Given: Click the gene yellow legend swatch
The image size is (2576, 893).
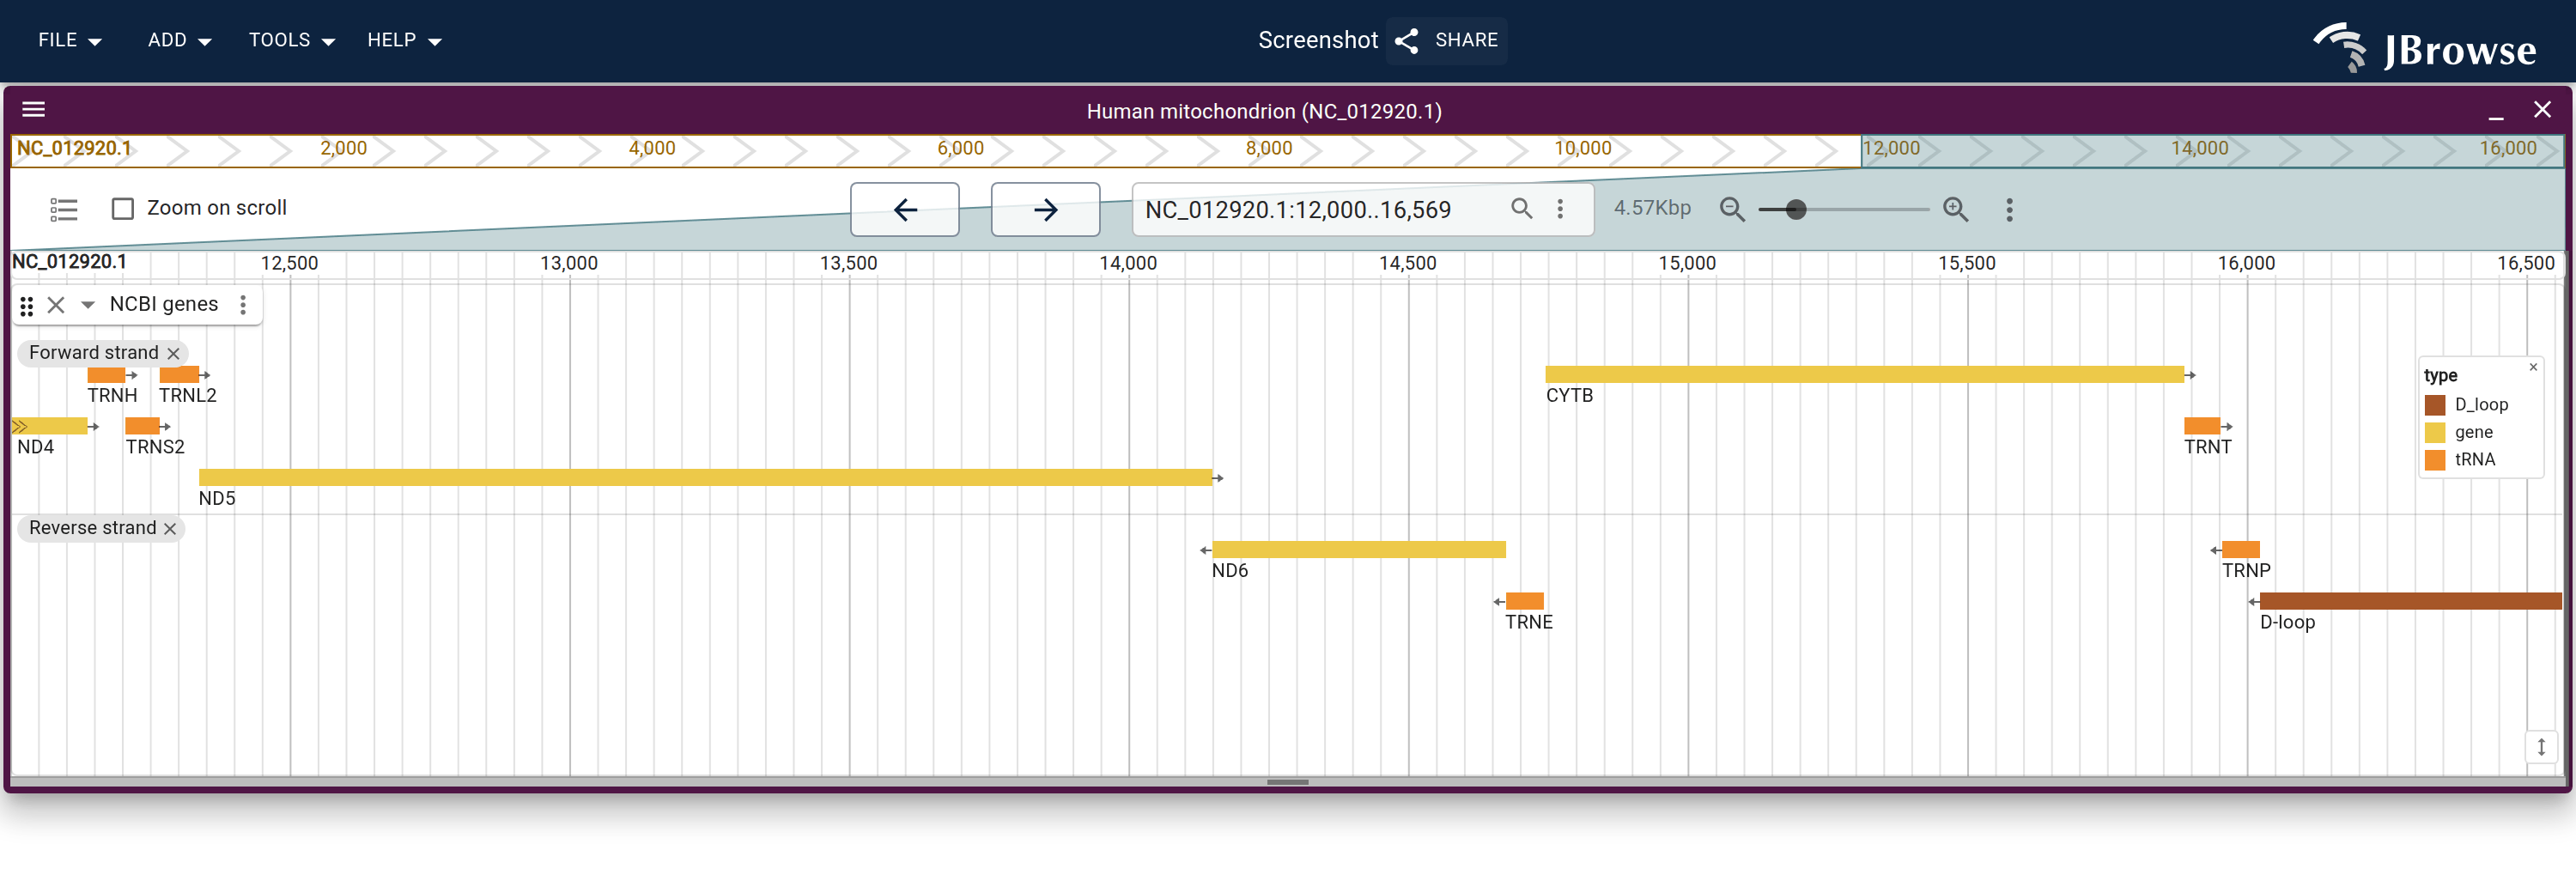Looking at the screenshot, I should (2435, 432).
